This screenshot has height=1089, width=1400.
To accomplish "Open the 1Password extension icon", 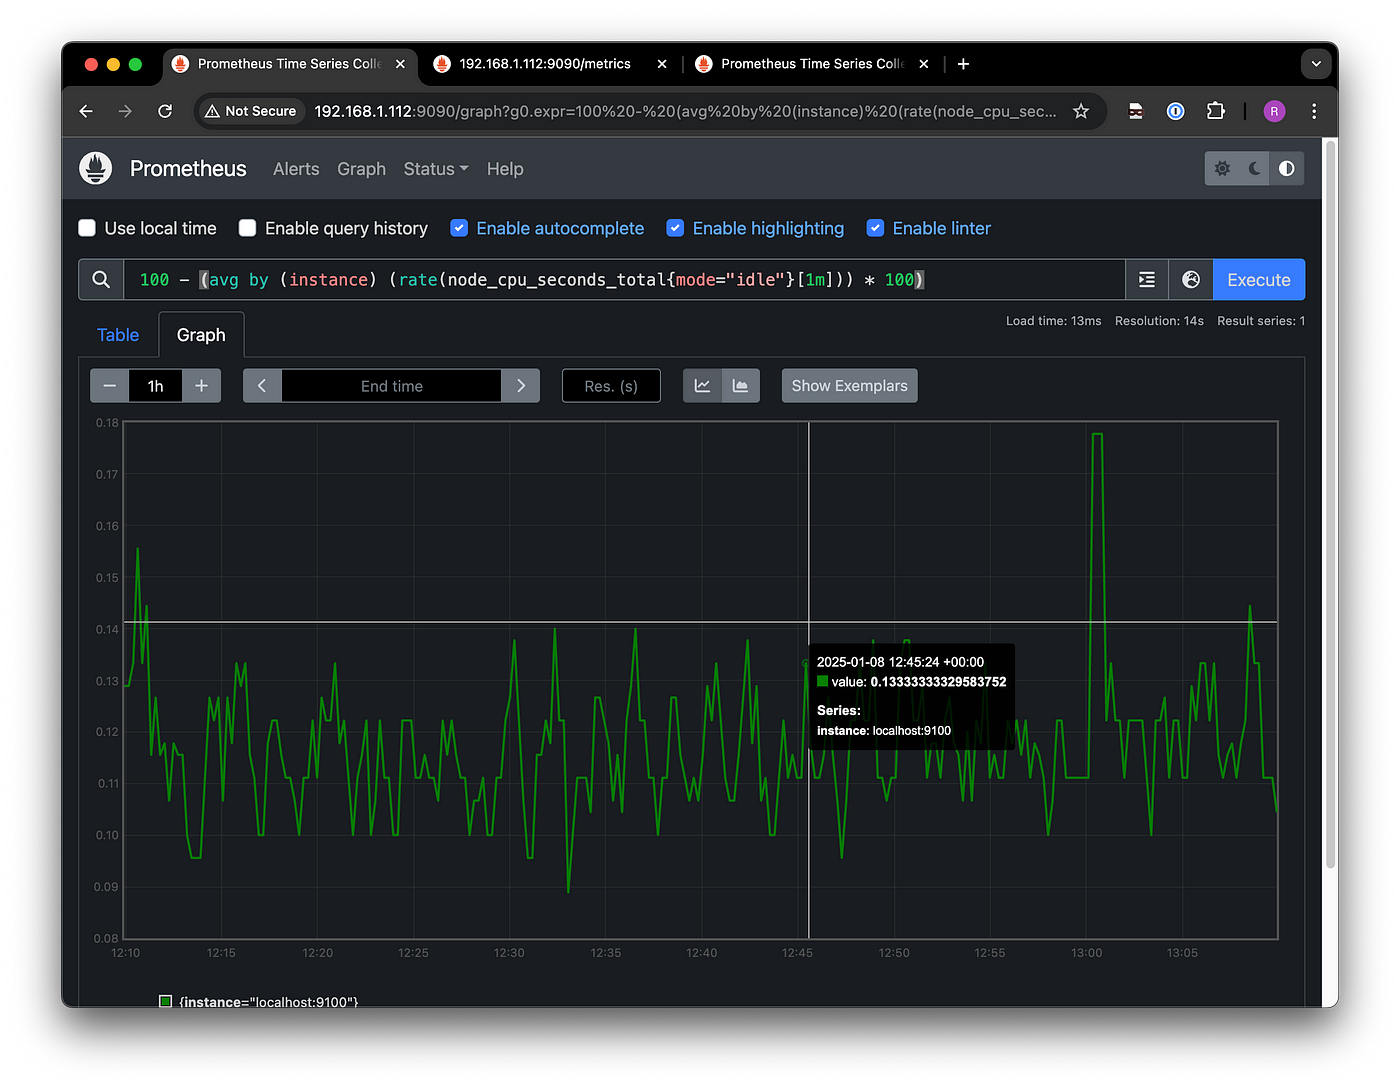I will click(1176, 111).
